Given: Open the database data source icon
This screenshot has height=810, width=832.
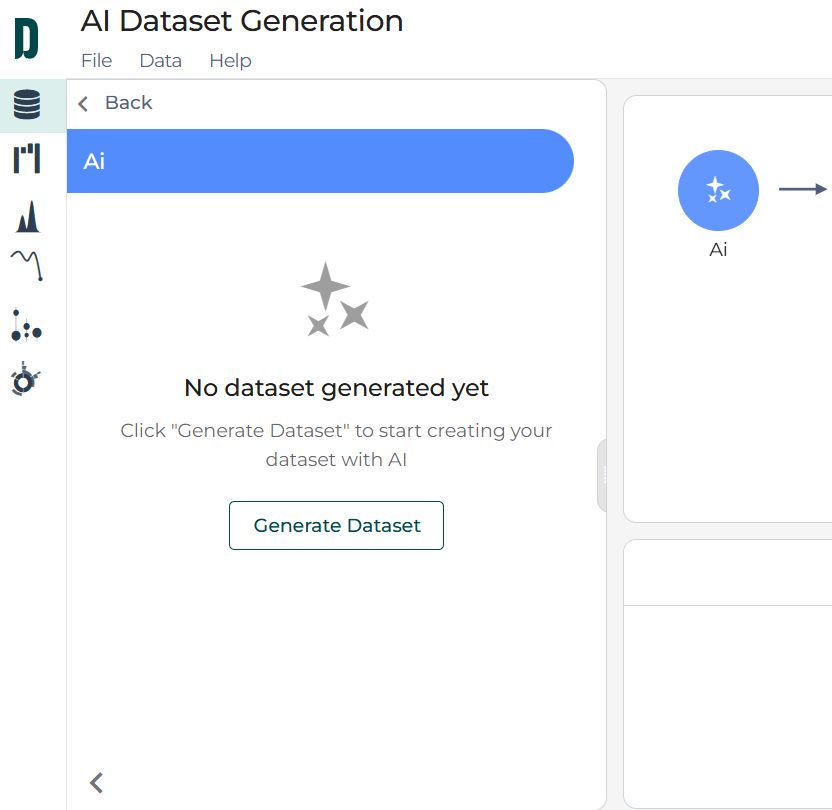Looking at the screenshot, I should click(27, 104).
